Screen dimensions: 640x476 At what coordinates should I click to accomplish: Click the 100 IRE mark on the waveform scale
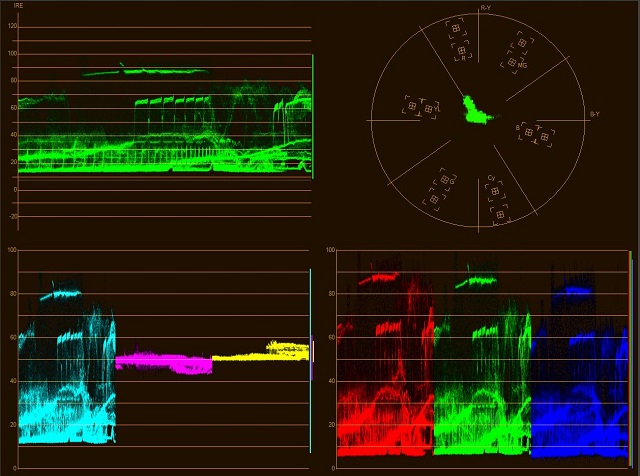click(x=12, y=54)
